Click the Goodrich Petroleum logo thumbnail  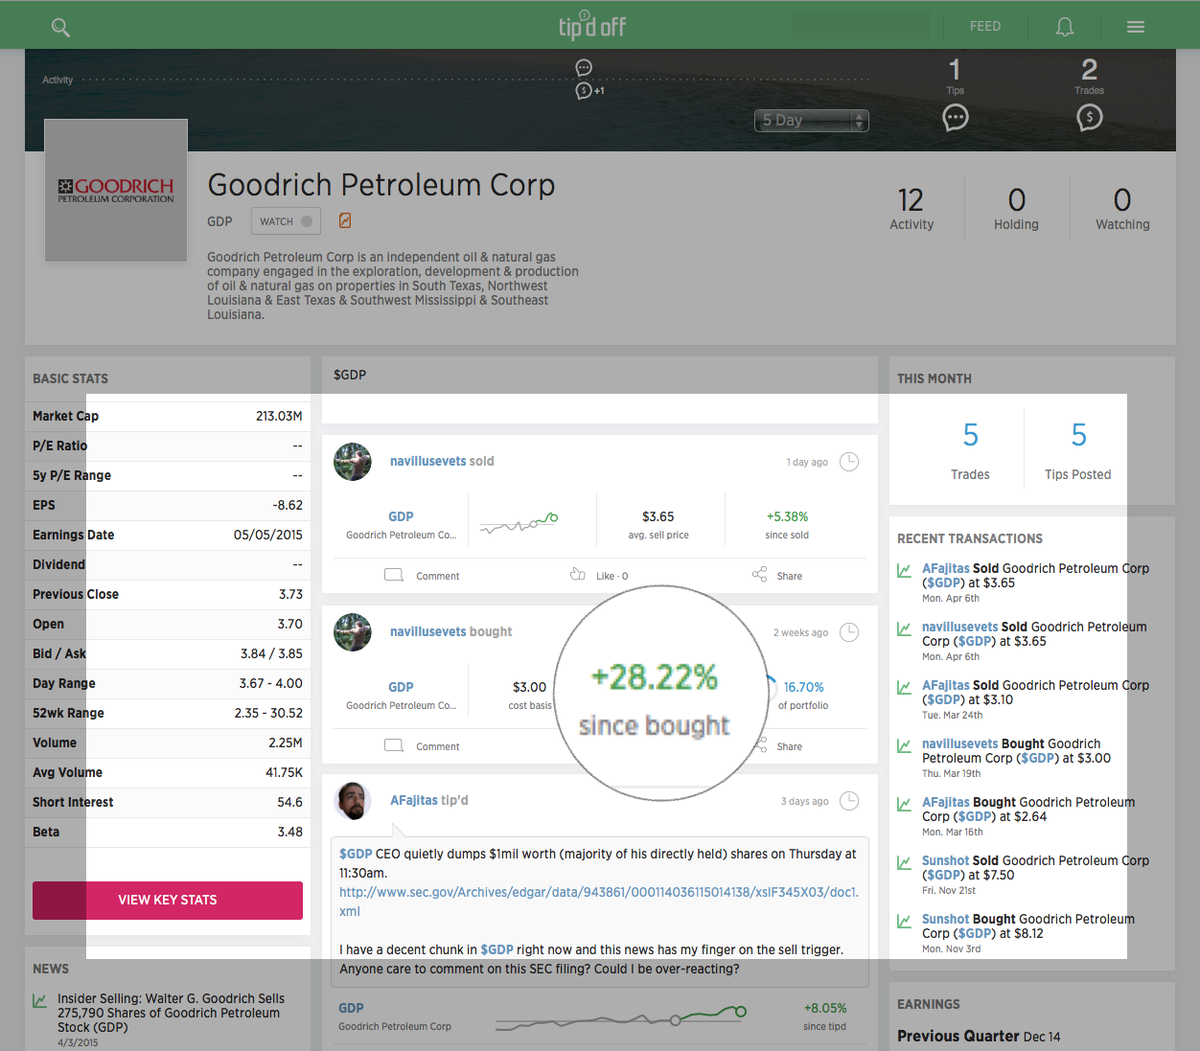pyautogui.click(x=116, y=190)
